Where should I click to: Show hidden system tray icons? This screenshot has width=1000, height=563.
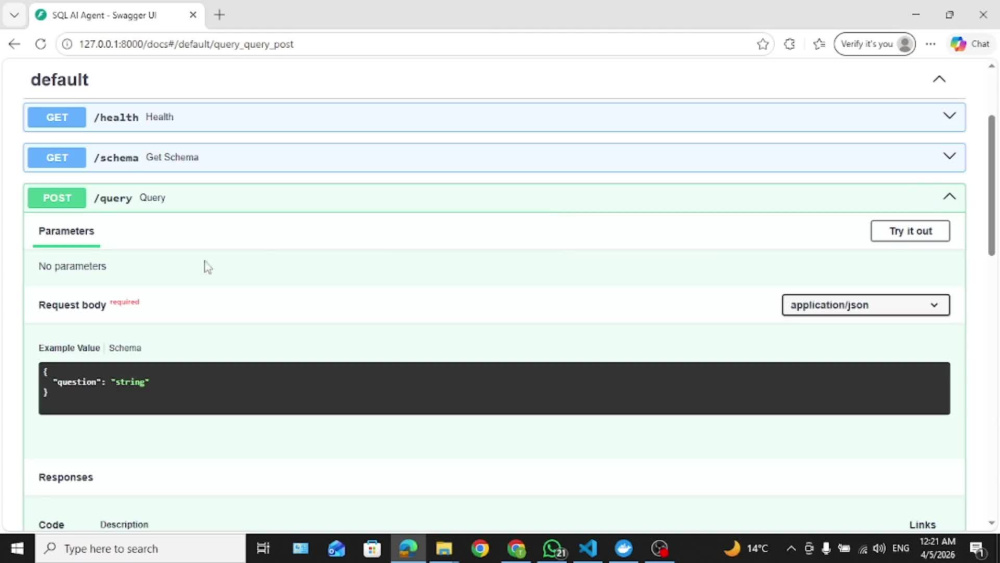coord(791,548)
